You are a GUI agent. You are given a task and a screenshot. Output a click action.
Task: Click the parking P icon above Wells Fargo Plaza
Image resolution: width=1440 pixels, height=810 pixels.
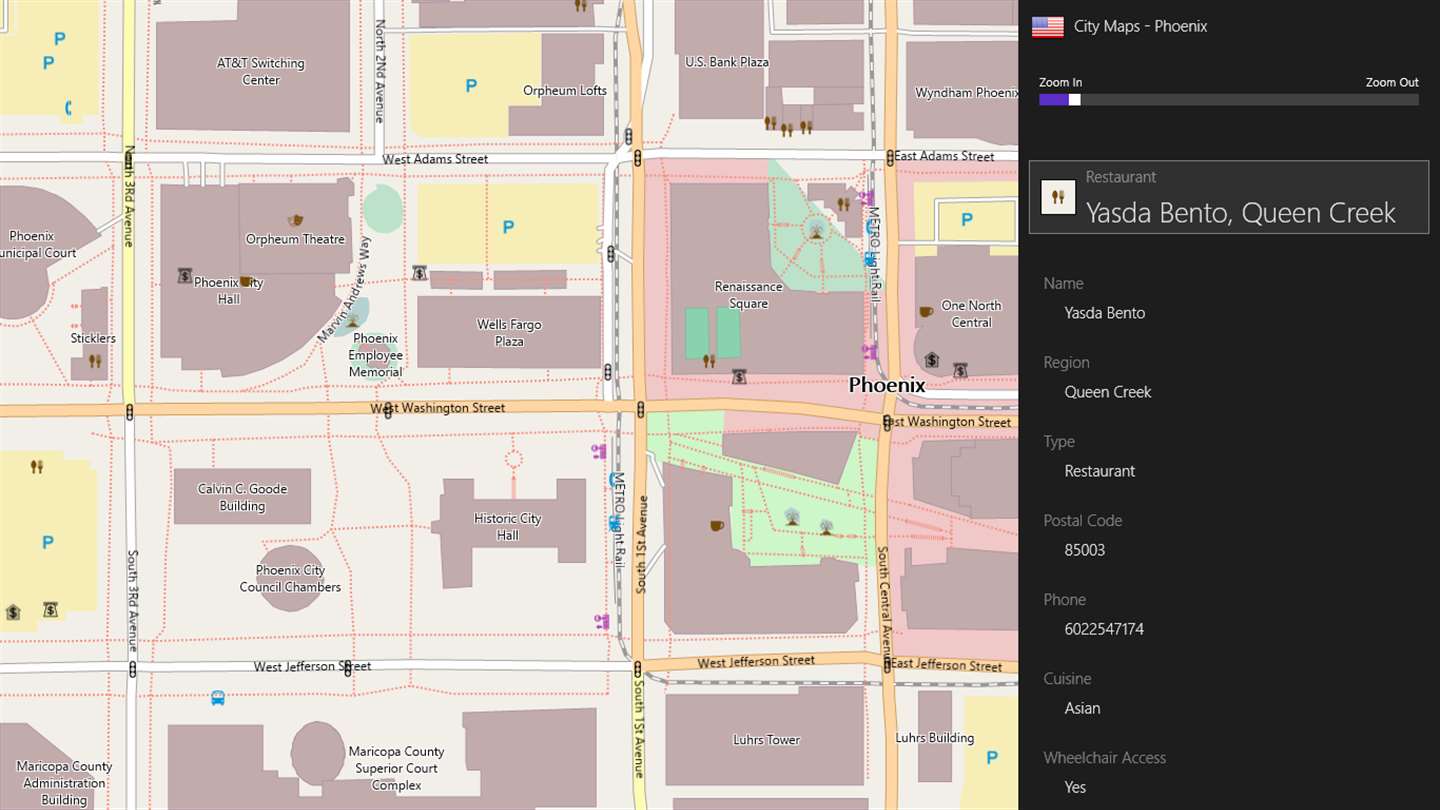[508, 227]
